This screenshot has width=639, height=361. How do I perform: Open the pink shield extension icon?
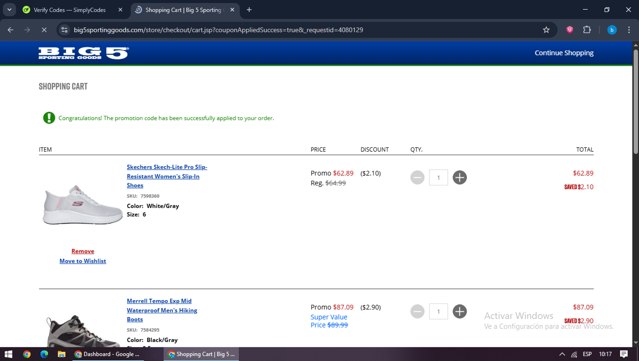(x=570, y=30)
